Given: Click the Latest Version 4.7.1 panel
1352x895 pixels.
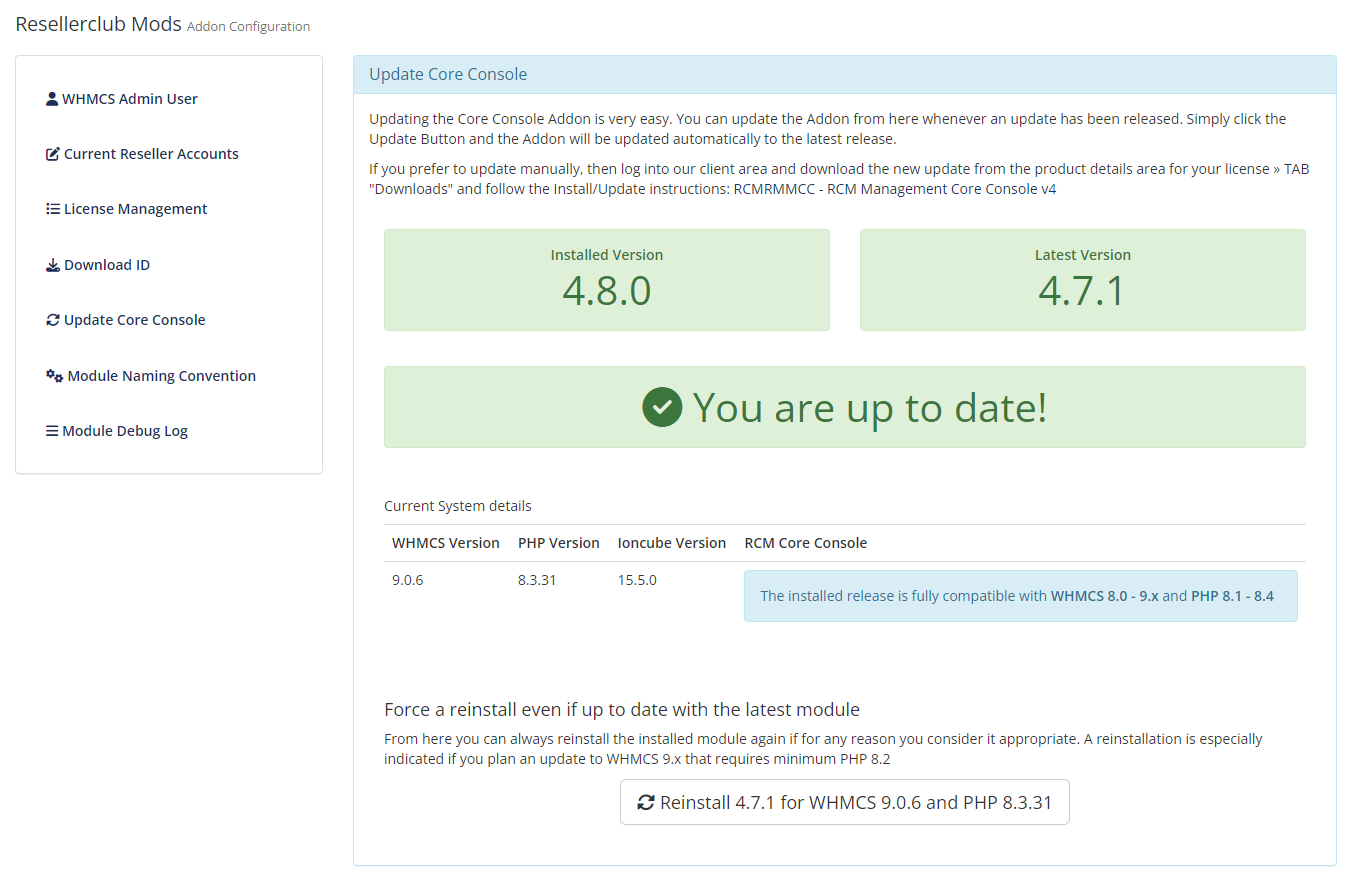Looking at the screenshot, I should [x=1083, y=280].
